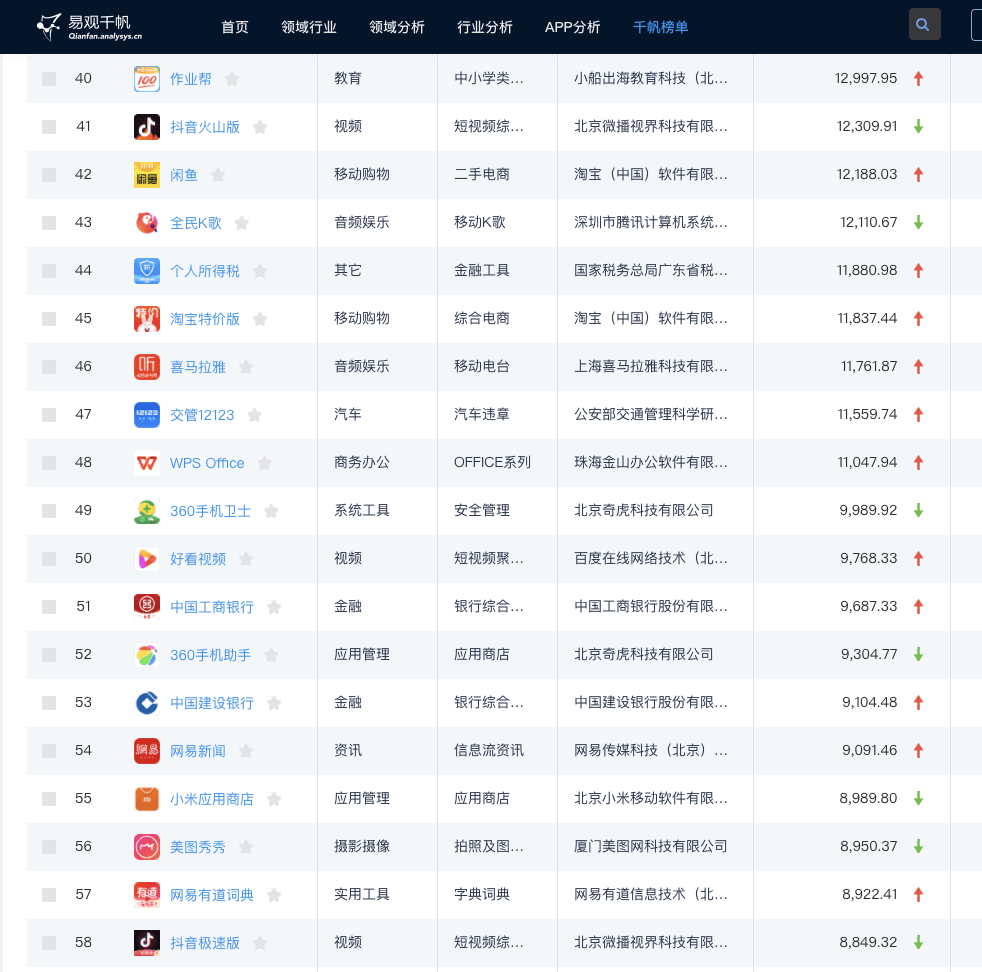
Task: Favorite 作业帮 with its star icon
Action: [232, 79]
